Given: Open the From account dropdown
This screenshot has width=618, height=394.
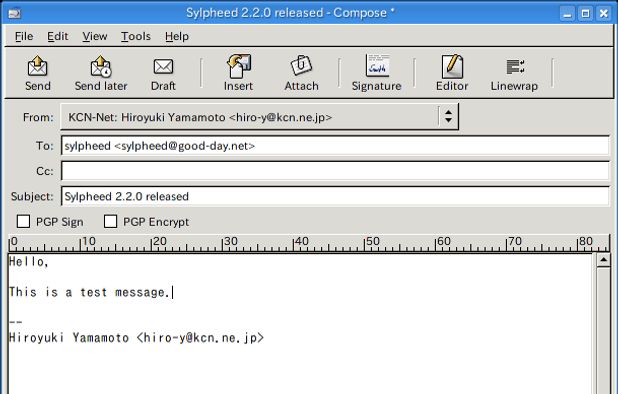Looking at the screenshot, I should pyautogui.click(x=259, y=117).
